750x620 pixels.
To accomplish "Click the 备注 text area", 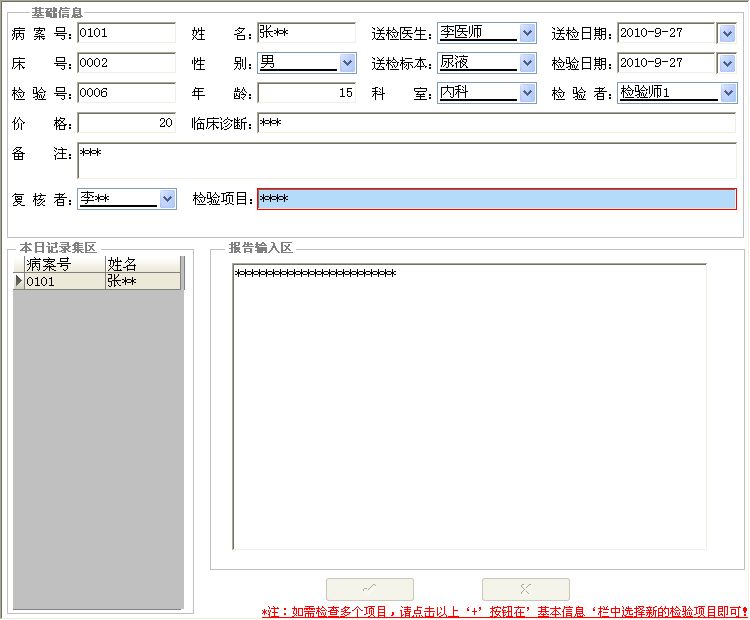I will [407, 160].
